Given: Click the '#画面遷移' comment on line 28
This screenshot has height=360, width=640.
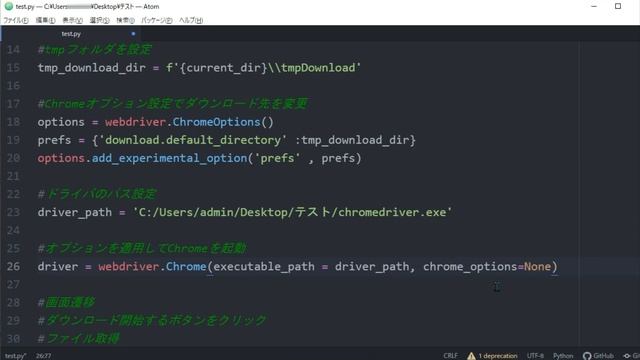Looking at the screenshot, I should (x=66, y=302).
